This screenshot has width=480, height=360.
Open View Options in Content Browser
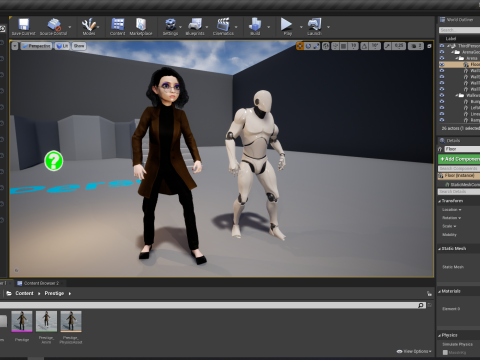pyautogui.click(x=414, y=351)
